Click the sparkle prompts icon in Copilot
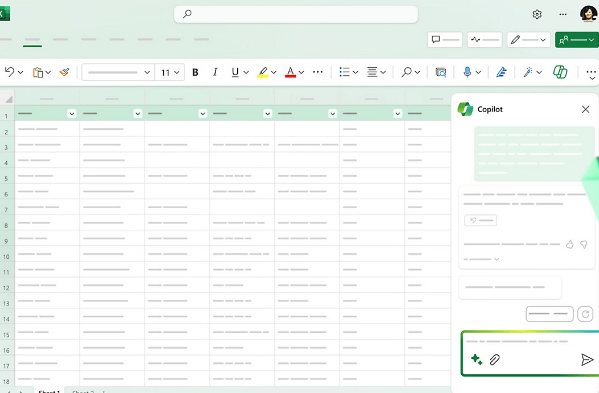Screen dimensions: 599x393 coord(476,359)
